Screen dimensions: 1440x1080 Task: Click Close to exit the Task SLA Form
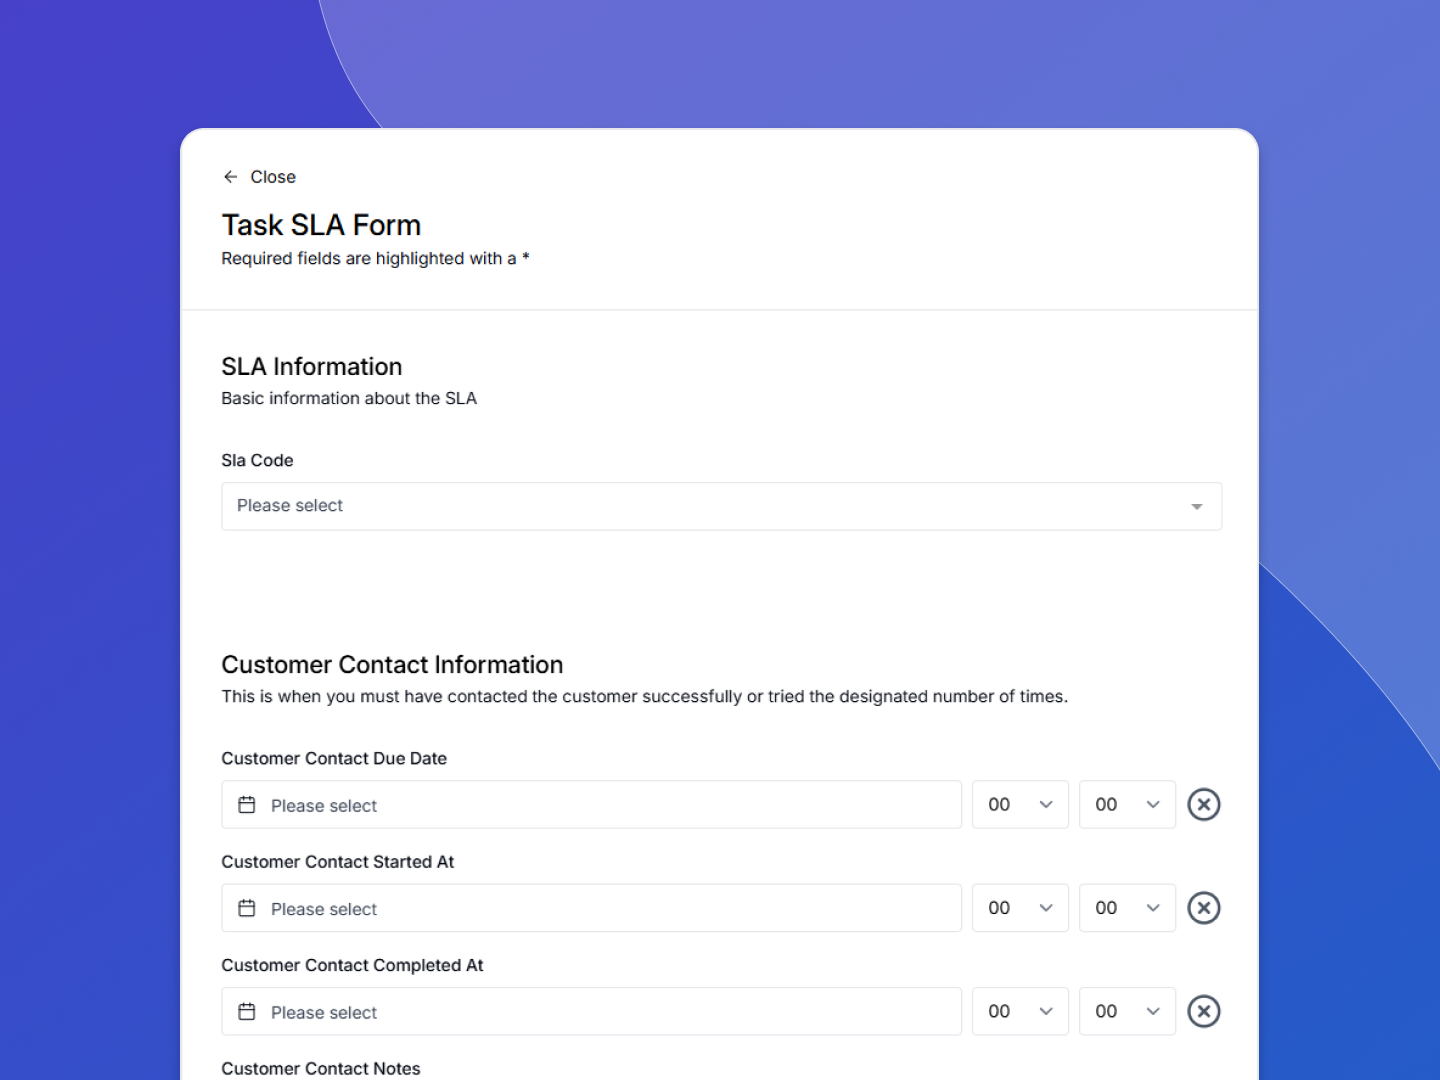[x=273, y=176]
